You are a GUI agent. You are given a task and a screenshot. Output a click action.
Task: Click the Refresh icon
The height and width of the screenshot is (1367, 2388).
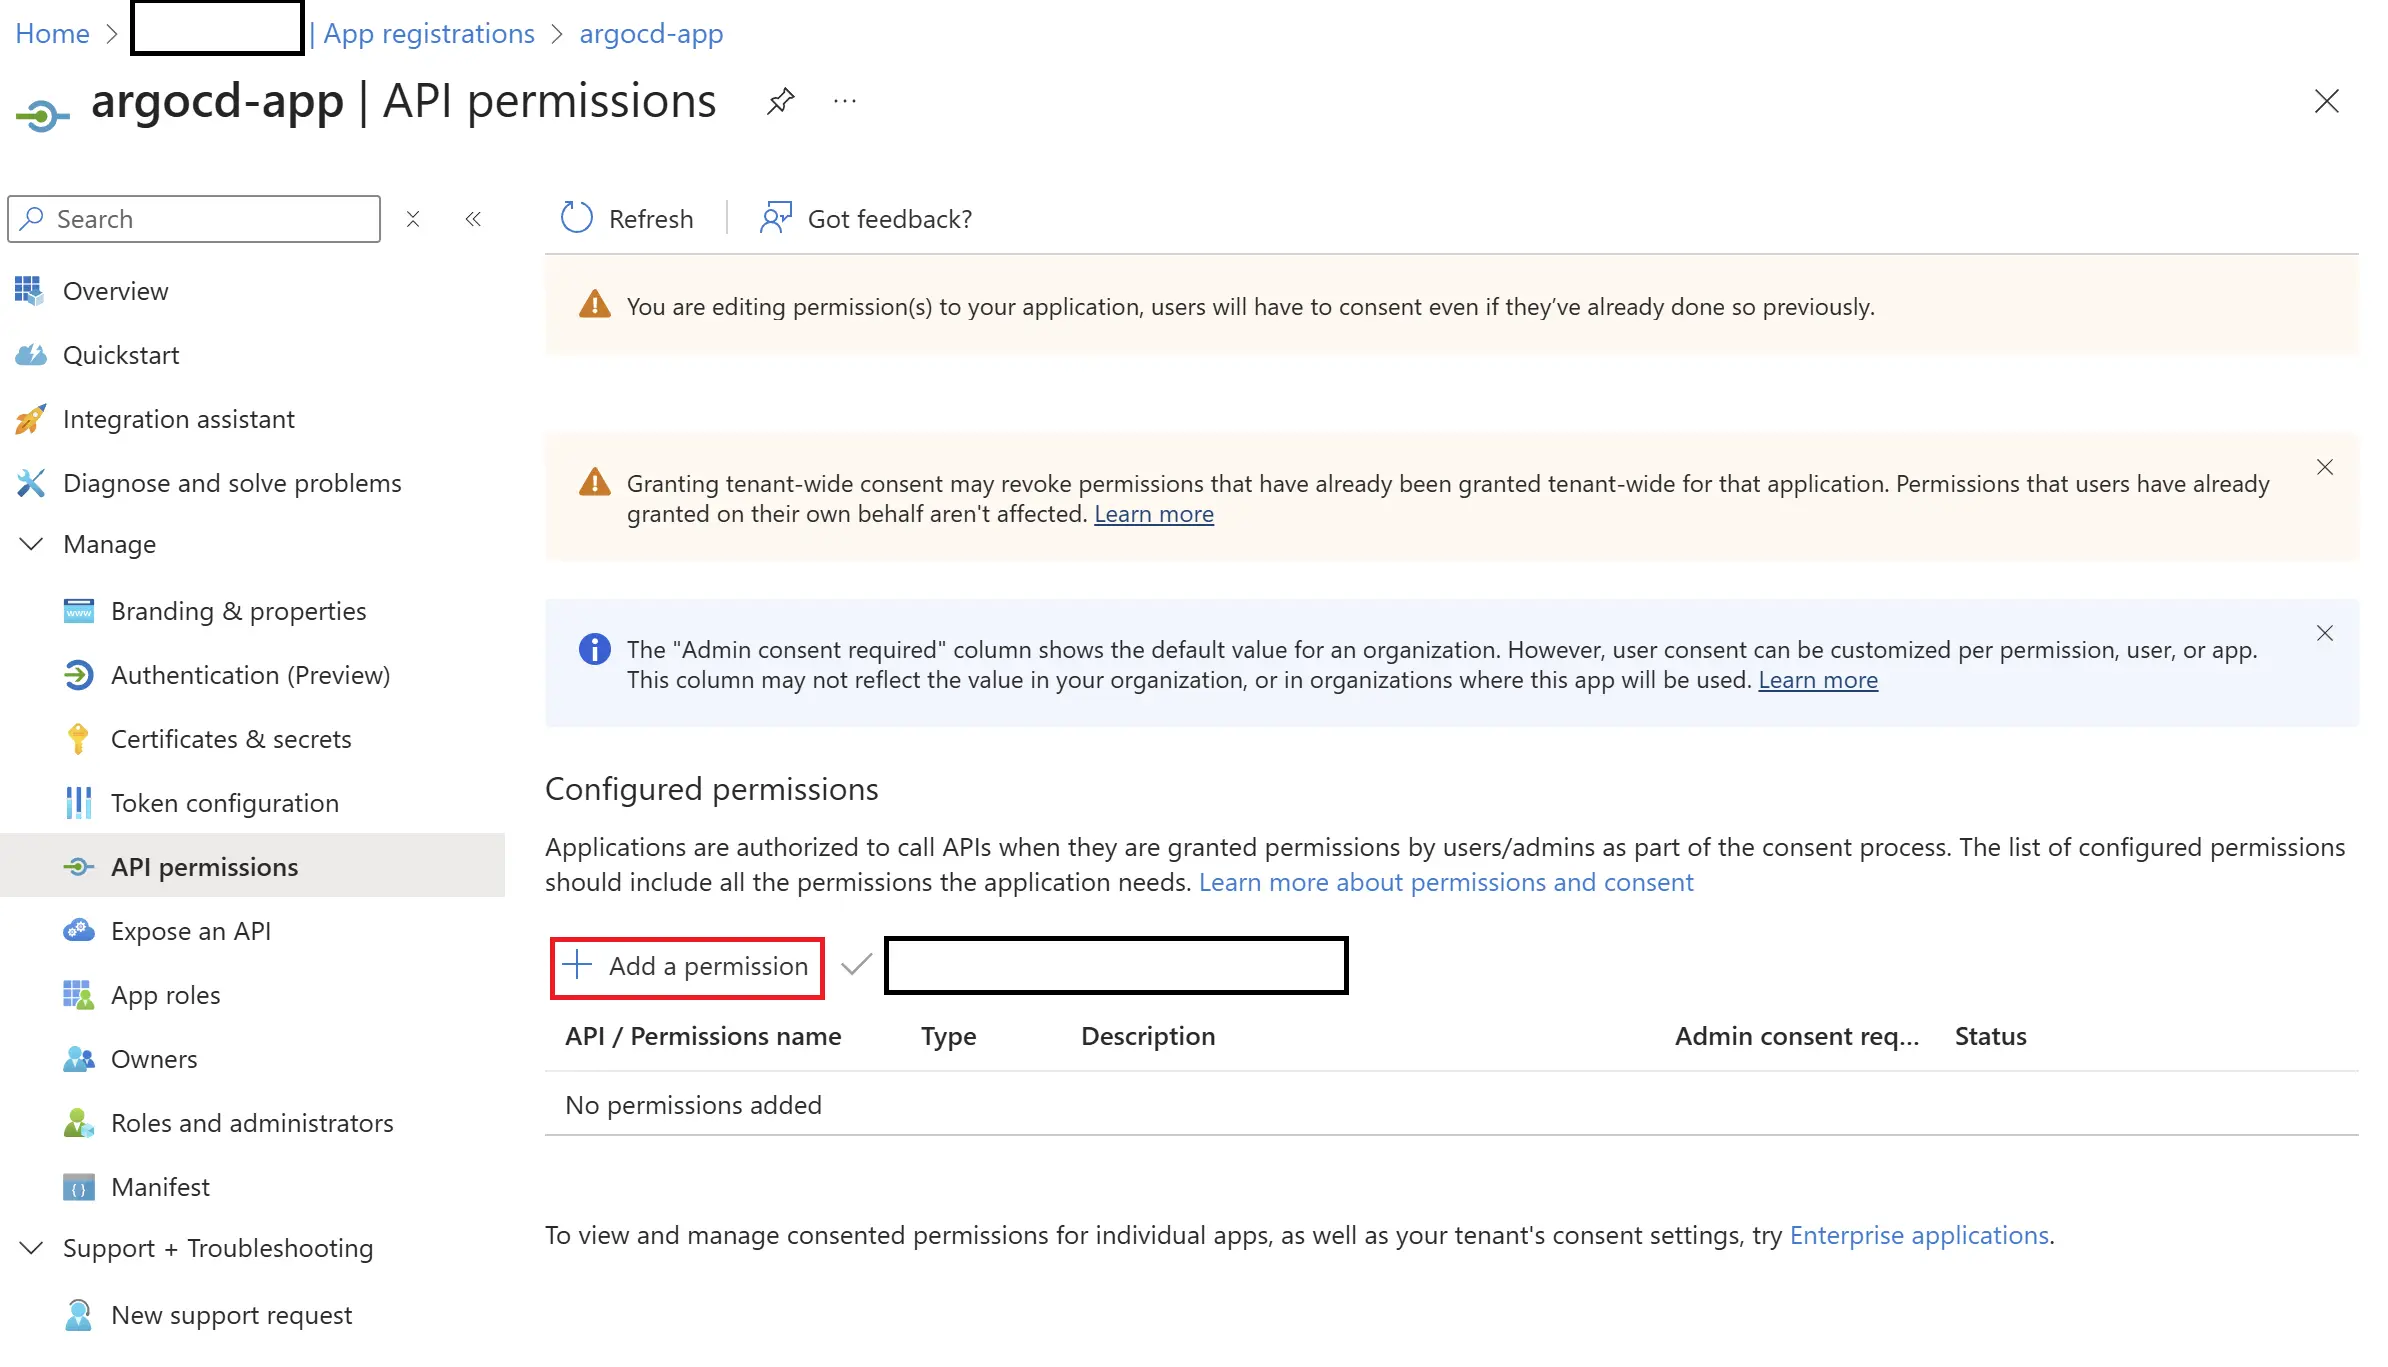pos(577,218)
